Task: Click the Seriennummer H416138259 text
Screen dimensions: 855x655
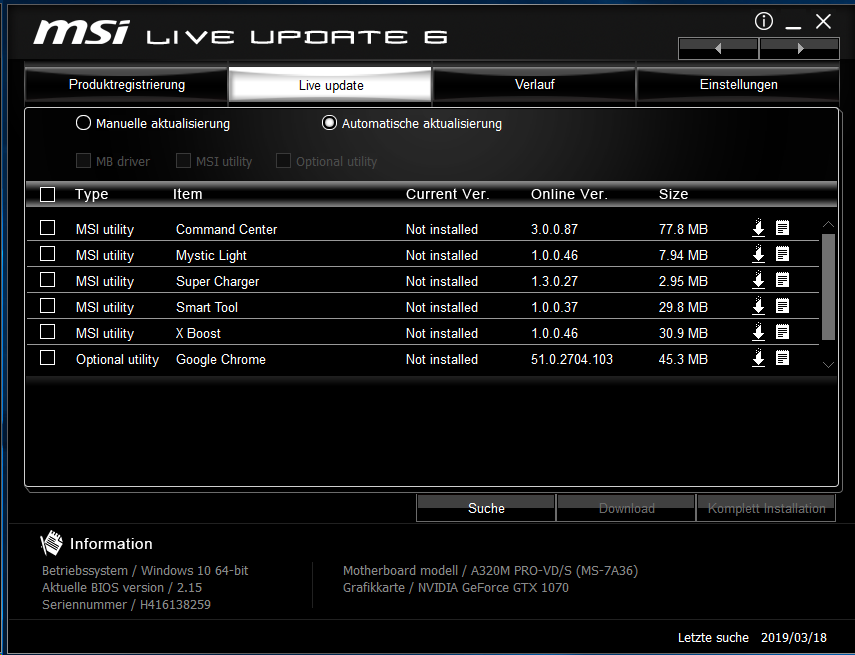Action: pos(127,604)
